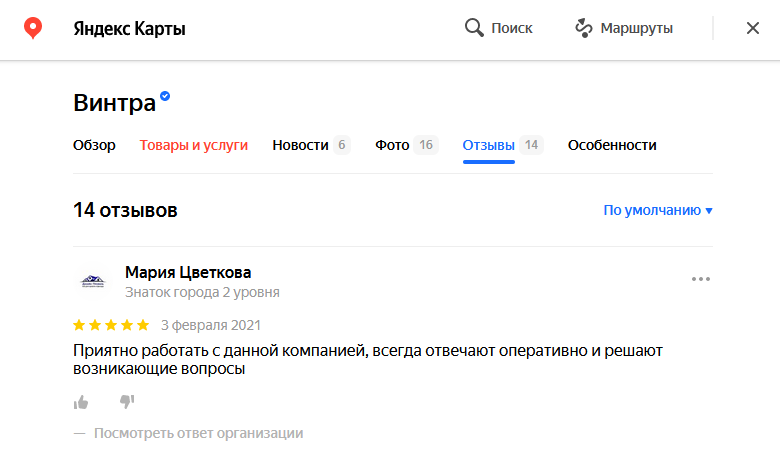780x468 pixels.
Task: Click the 14 отзывов heading
Action: pos(125,210)
